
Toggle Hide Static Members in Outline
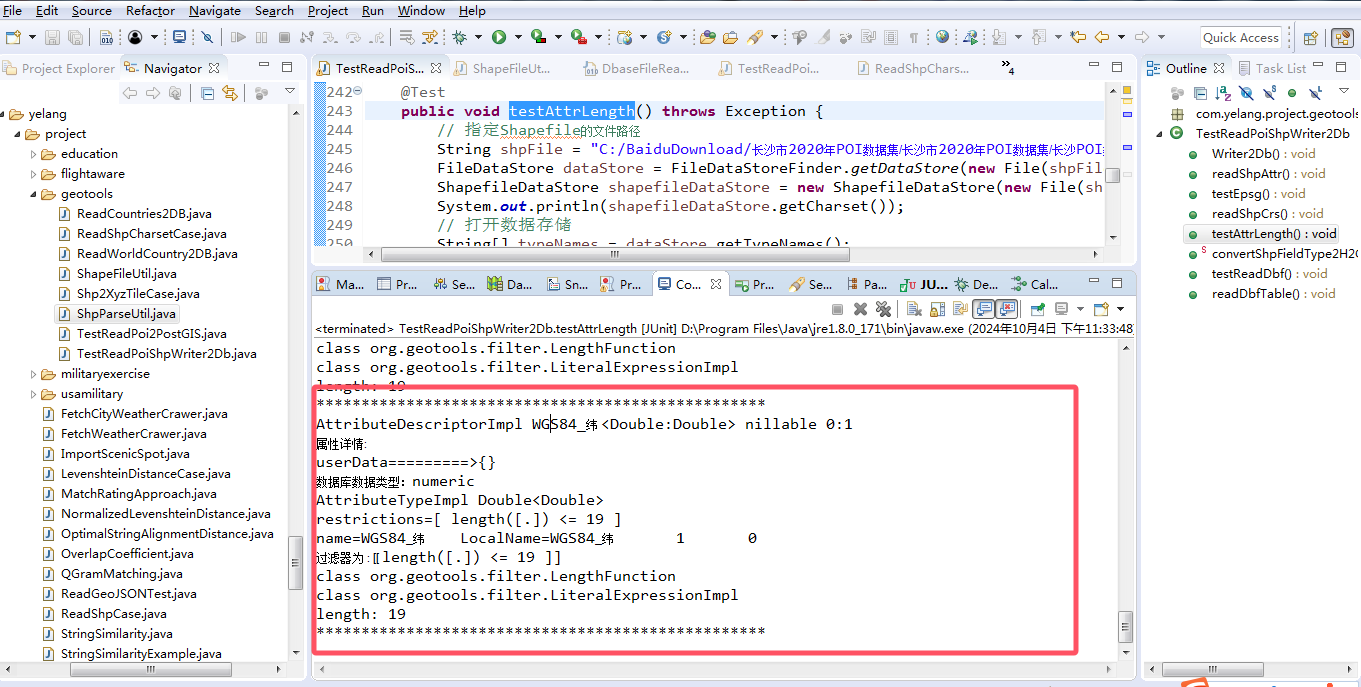1270,93
